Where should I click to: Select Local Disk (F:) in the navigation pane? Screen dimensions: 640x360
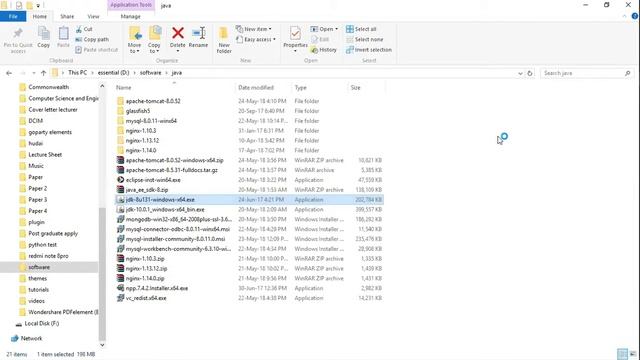point(42,324)
